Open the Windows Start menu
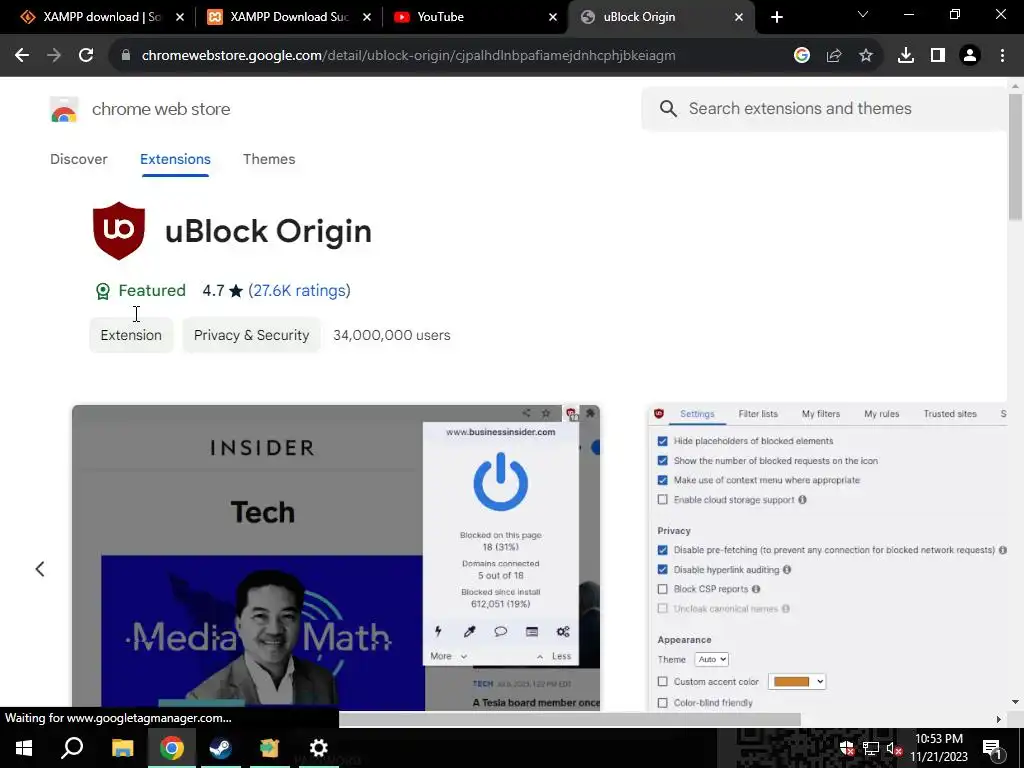This screenshot has width=1024, height=768. coord(24,748)
